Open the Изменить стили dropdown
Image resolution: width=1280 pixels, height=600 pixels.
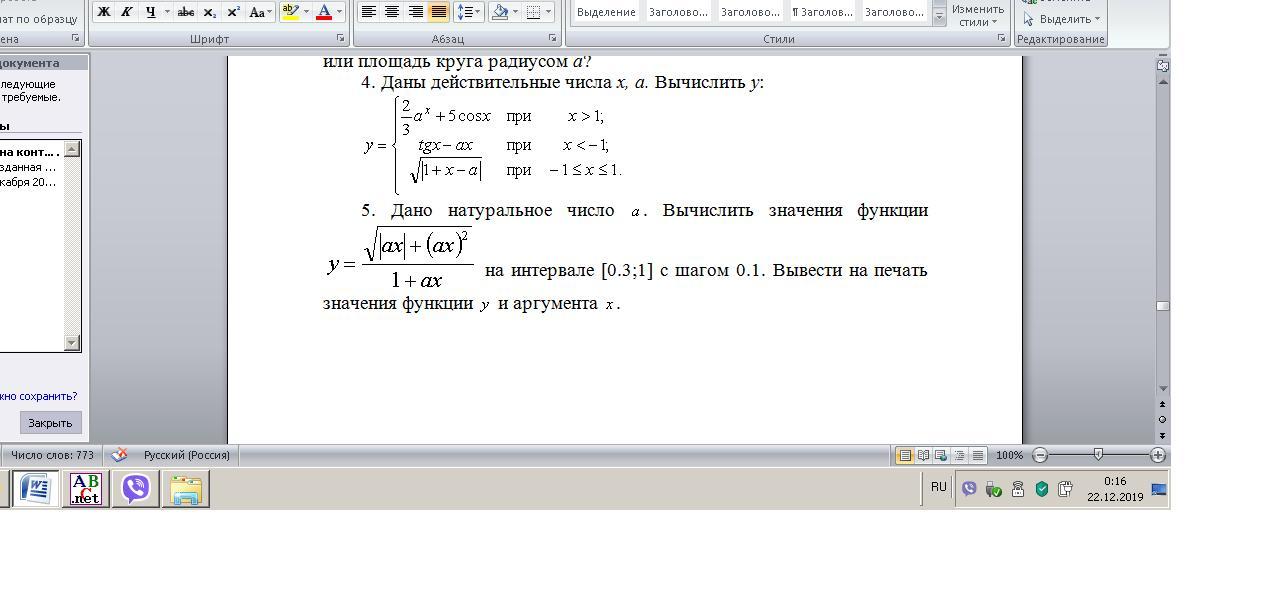977,15
